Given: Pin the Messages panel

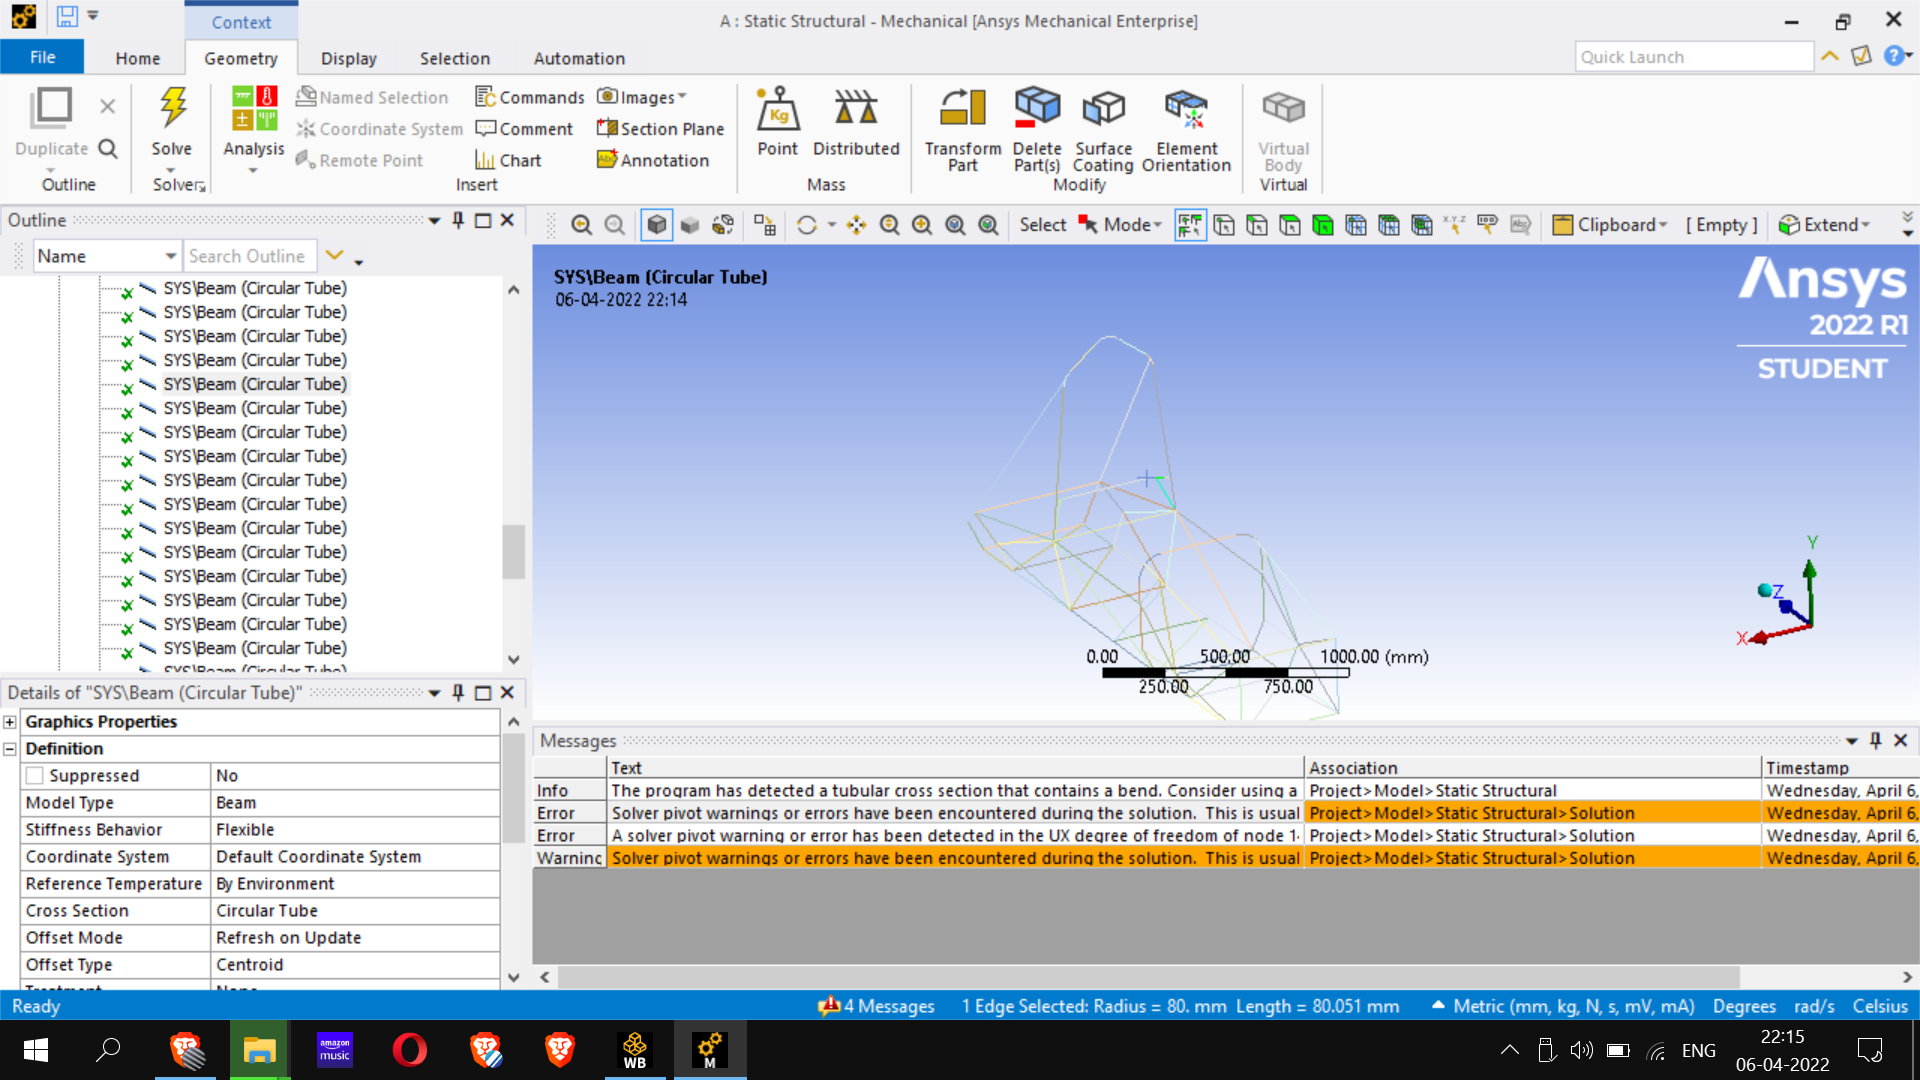Looking at the screenshot, I should [x=1875, y=740].
